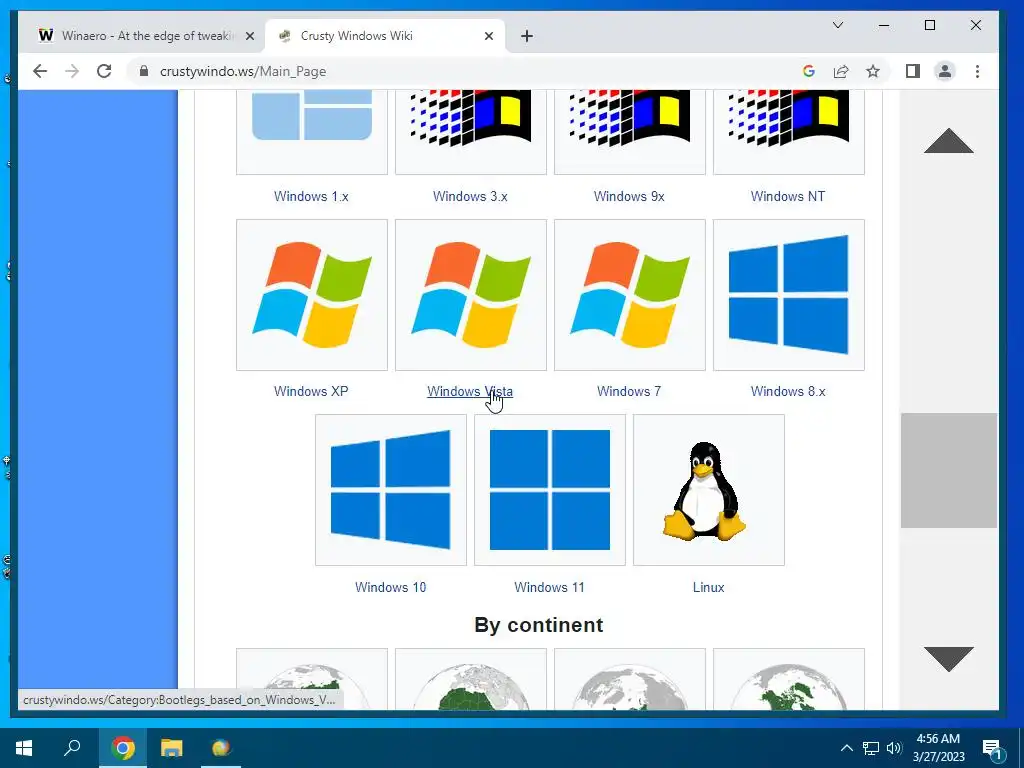Viewport: 1024px width, 768px height.
Task: Click the Google icon in the address bar
Action: click(808, 71)
